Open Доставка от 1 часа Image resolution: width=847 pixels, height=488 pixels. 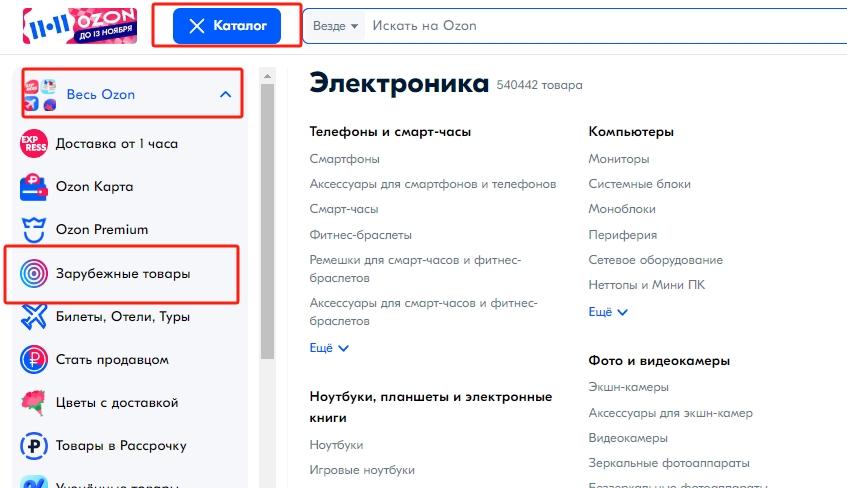pyautogui.click(x=117, y=144)
